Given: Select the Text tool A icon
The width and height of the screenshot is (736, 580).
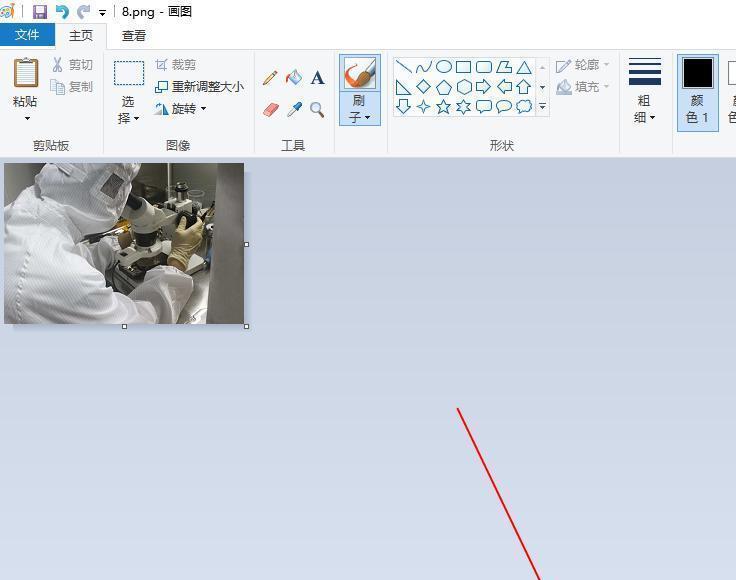Looking at the screenshot, I should 318,77.
